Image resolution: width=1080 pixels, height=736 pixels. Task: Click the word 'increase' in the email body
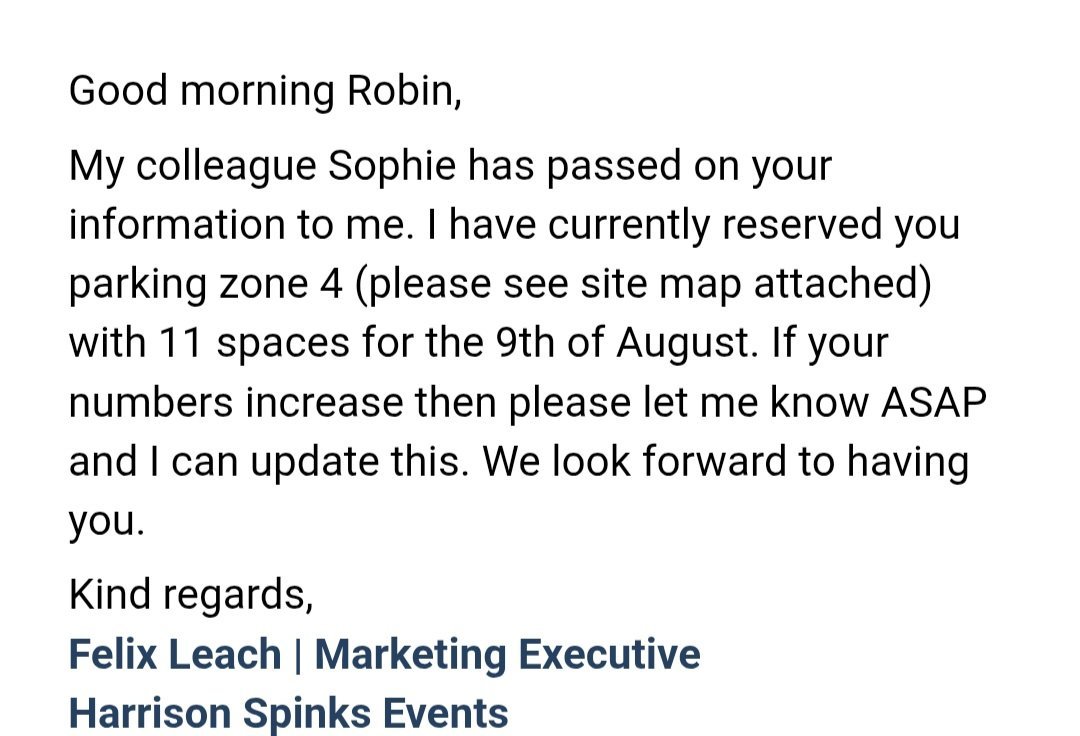[324, 402]
